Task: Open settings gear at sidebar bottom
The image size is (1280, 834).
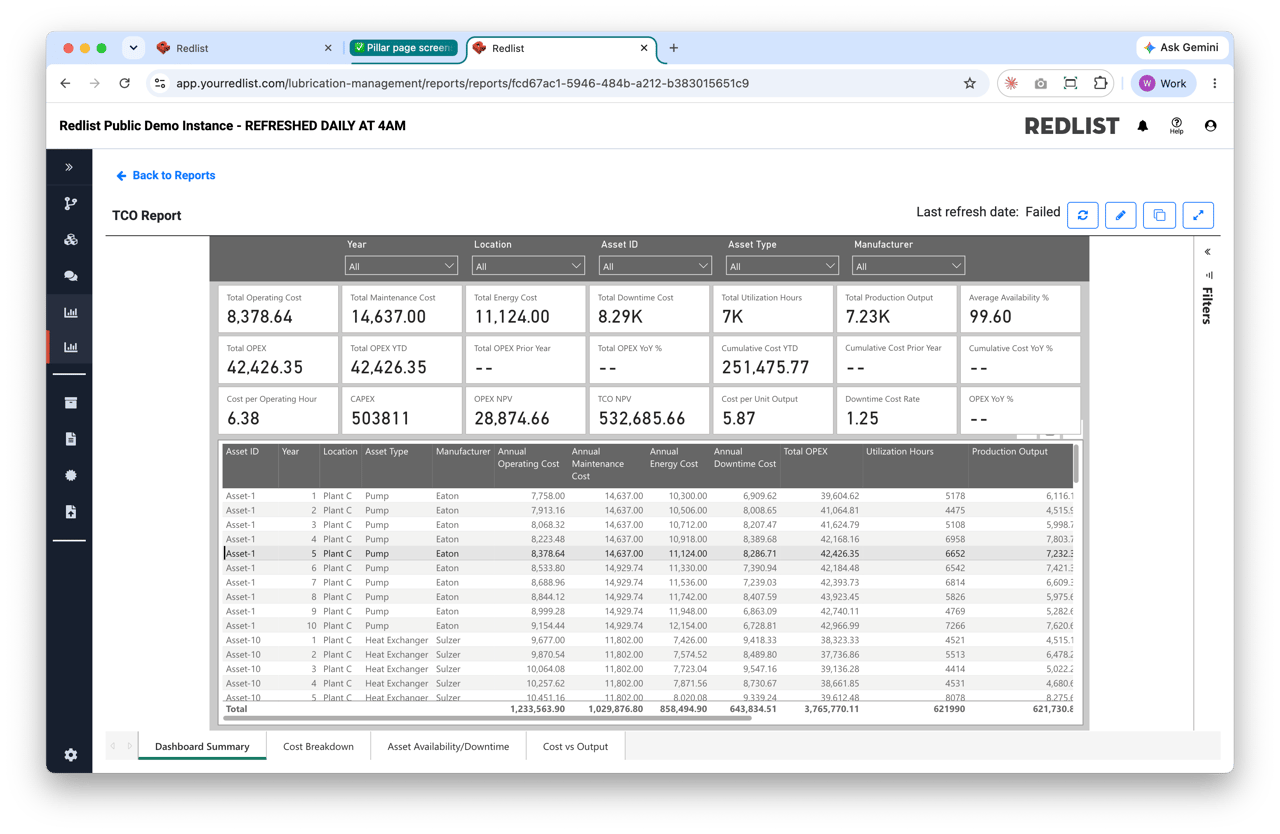Action: coord(70,755)
